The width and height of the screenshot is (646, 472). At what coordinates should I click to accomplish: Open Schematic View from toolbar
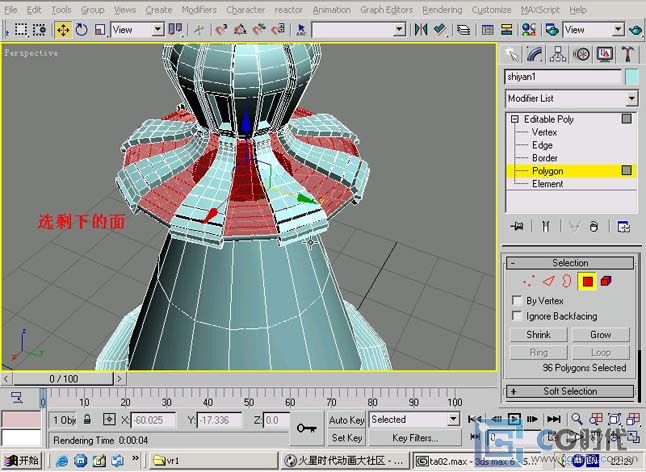(x=506, y=30)
